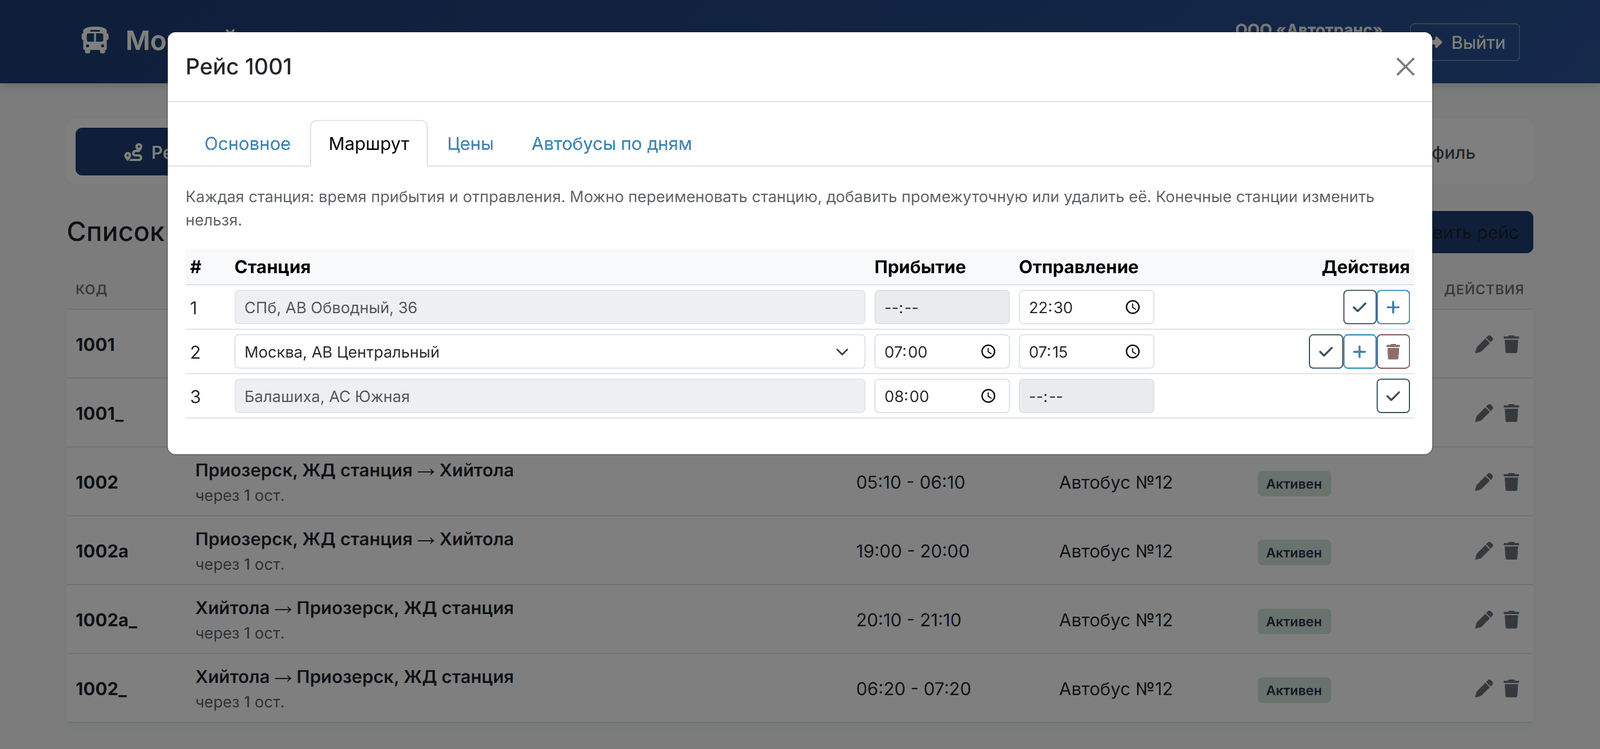The image size is (1600, 749).
Task: Click Активен badge in row 1002
Action: [1294, 483]
